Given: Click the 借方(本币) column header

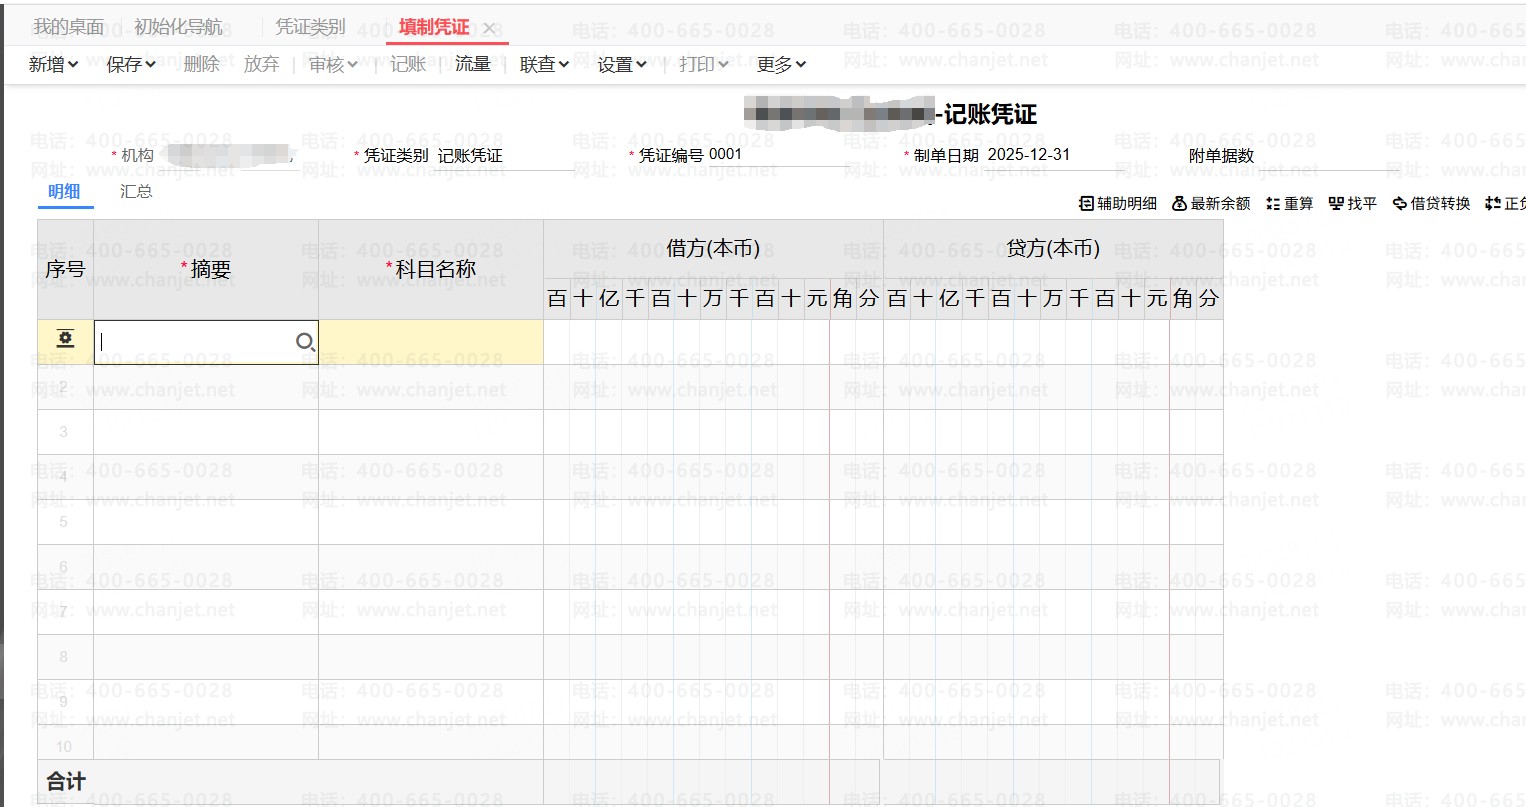Looking at the screenshot, I should click(x=713, y=249).
